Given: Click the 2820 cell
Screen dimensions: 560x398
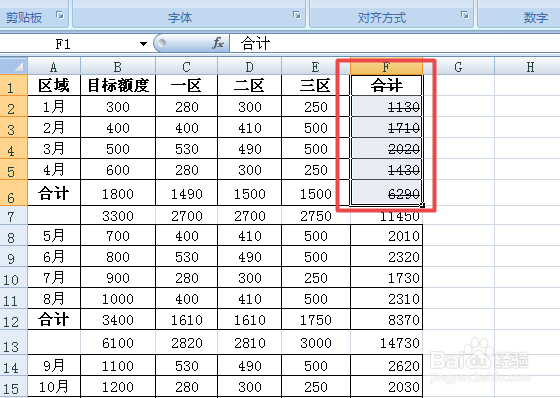Looking at the screenshot, I should [186, 342].
